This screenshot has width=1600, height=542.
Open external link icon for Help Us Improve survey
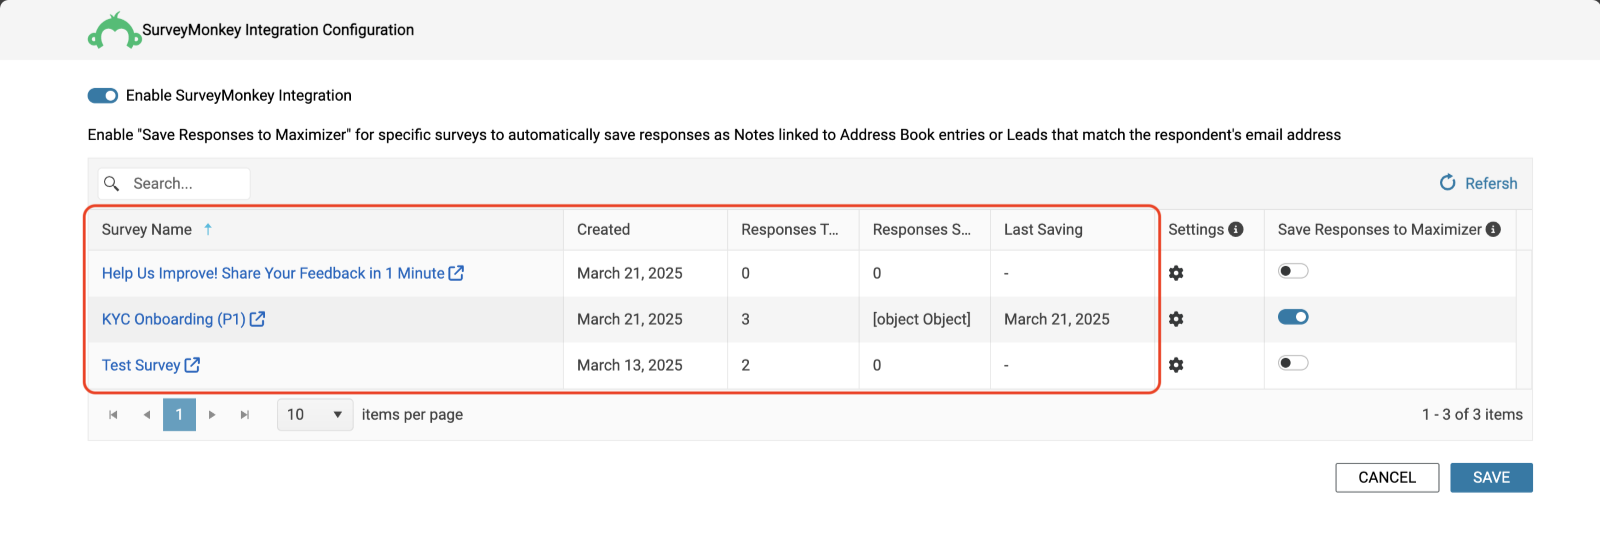pyautogui.click(x=456, y=273)
